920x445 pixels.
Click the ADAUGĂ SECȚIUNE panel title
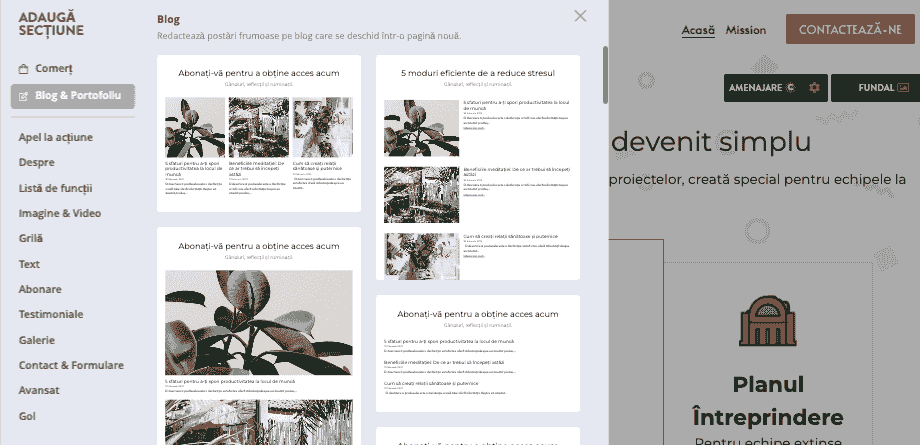(x=51, y=24)
